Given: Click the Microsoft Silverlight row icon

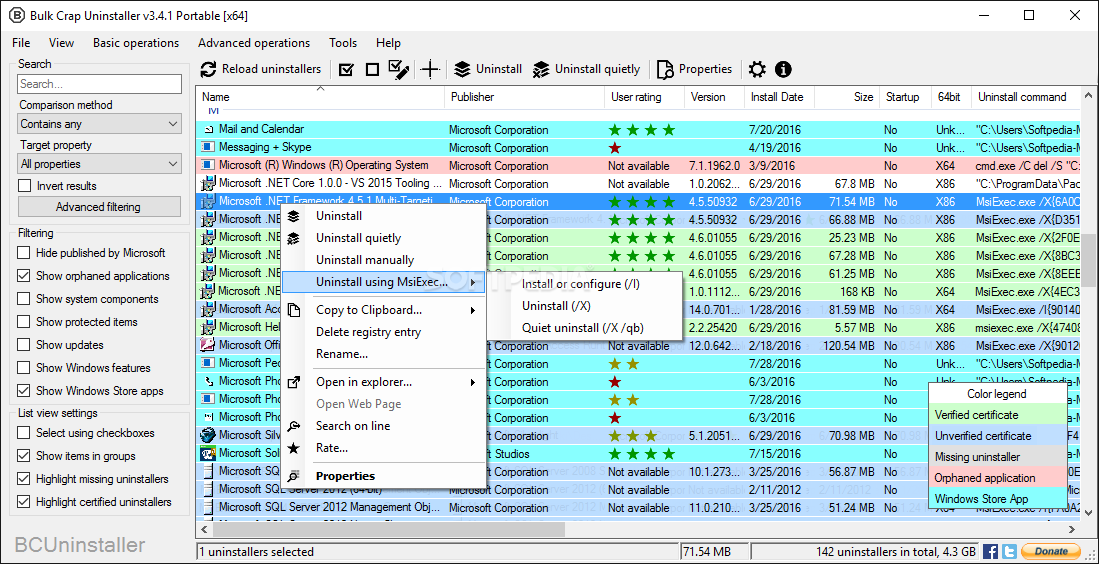Looking at the screenshot, I should (x=208, y=435).
